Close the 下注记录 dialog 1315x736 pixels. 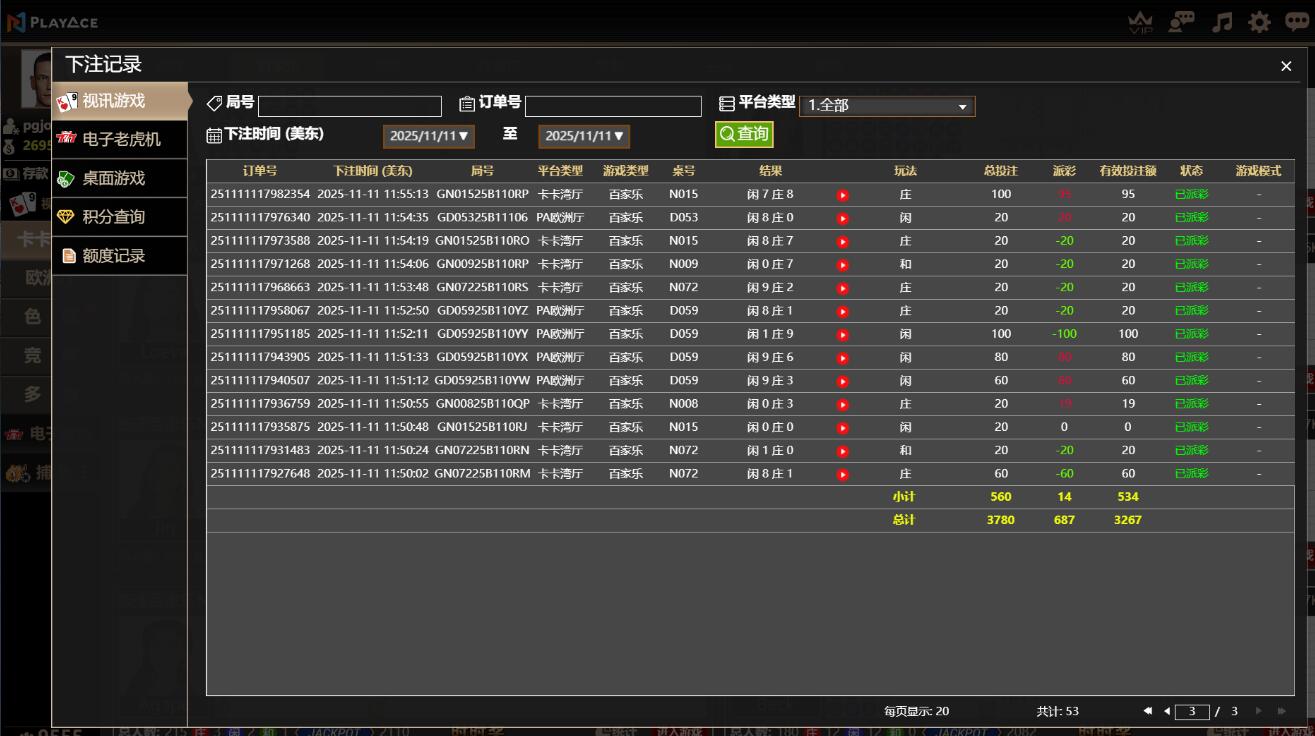[1286, 66]
